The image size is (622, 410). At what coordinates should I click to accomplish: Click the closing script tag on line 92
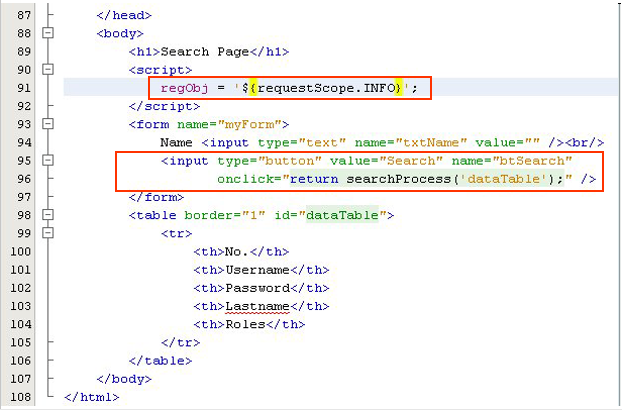coord(164,106)
